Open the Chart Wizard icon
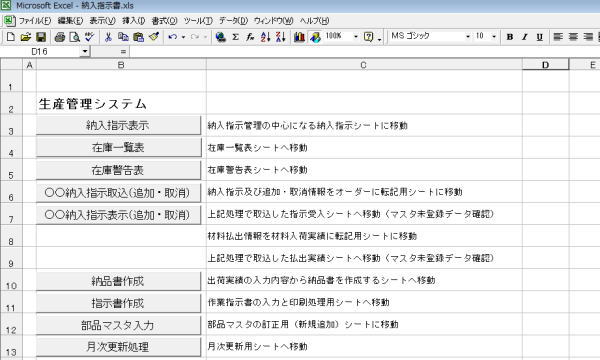600x360 pixels. coord(299,37)
